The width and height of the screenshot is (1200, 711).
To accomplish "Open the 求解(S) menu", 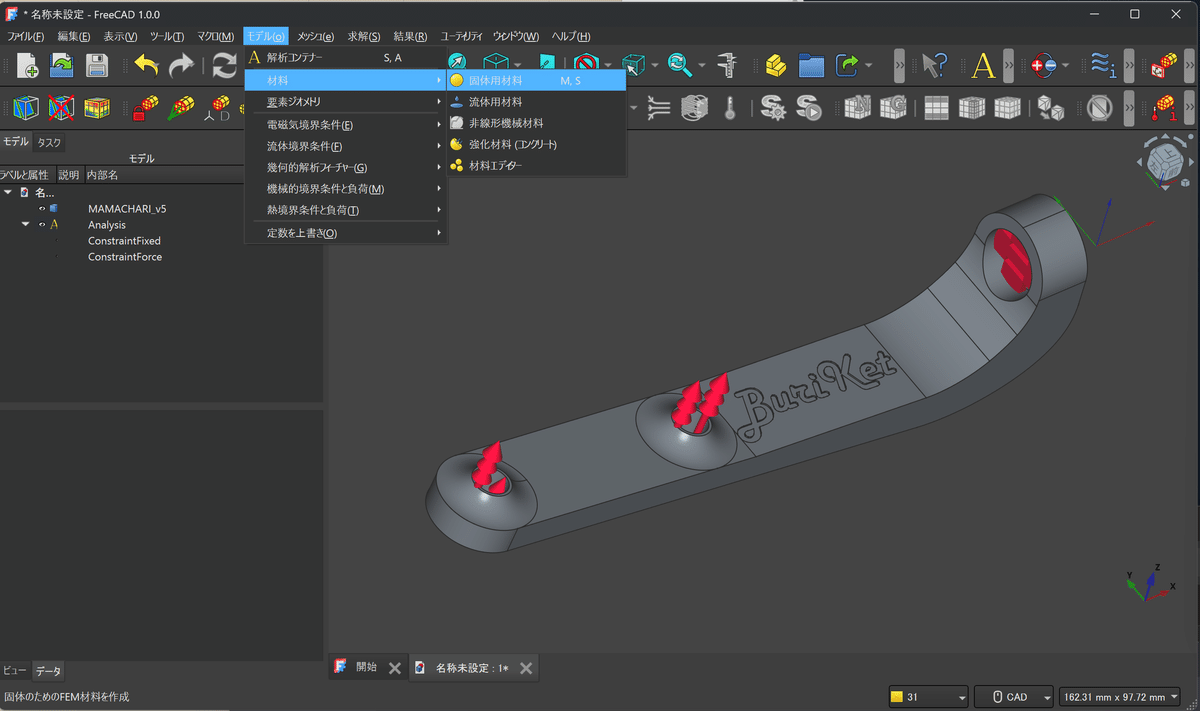I will point(364,36).
